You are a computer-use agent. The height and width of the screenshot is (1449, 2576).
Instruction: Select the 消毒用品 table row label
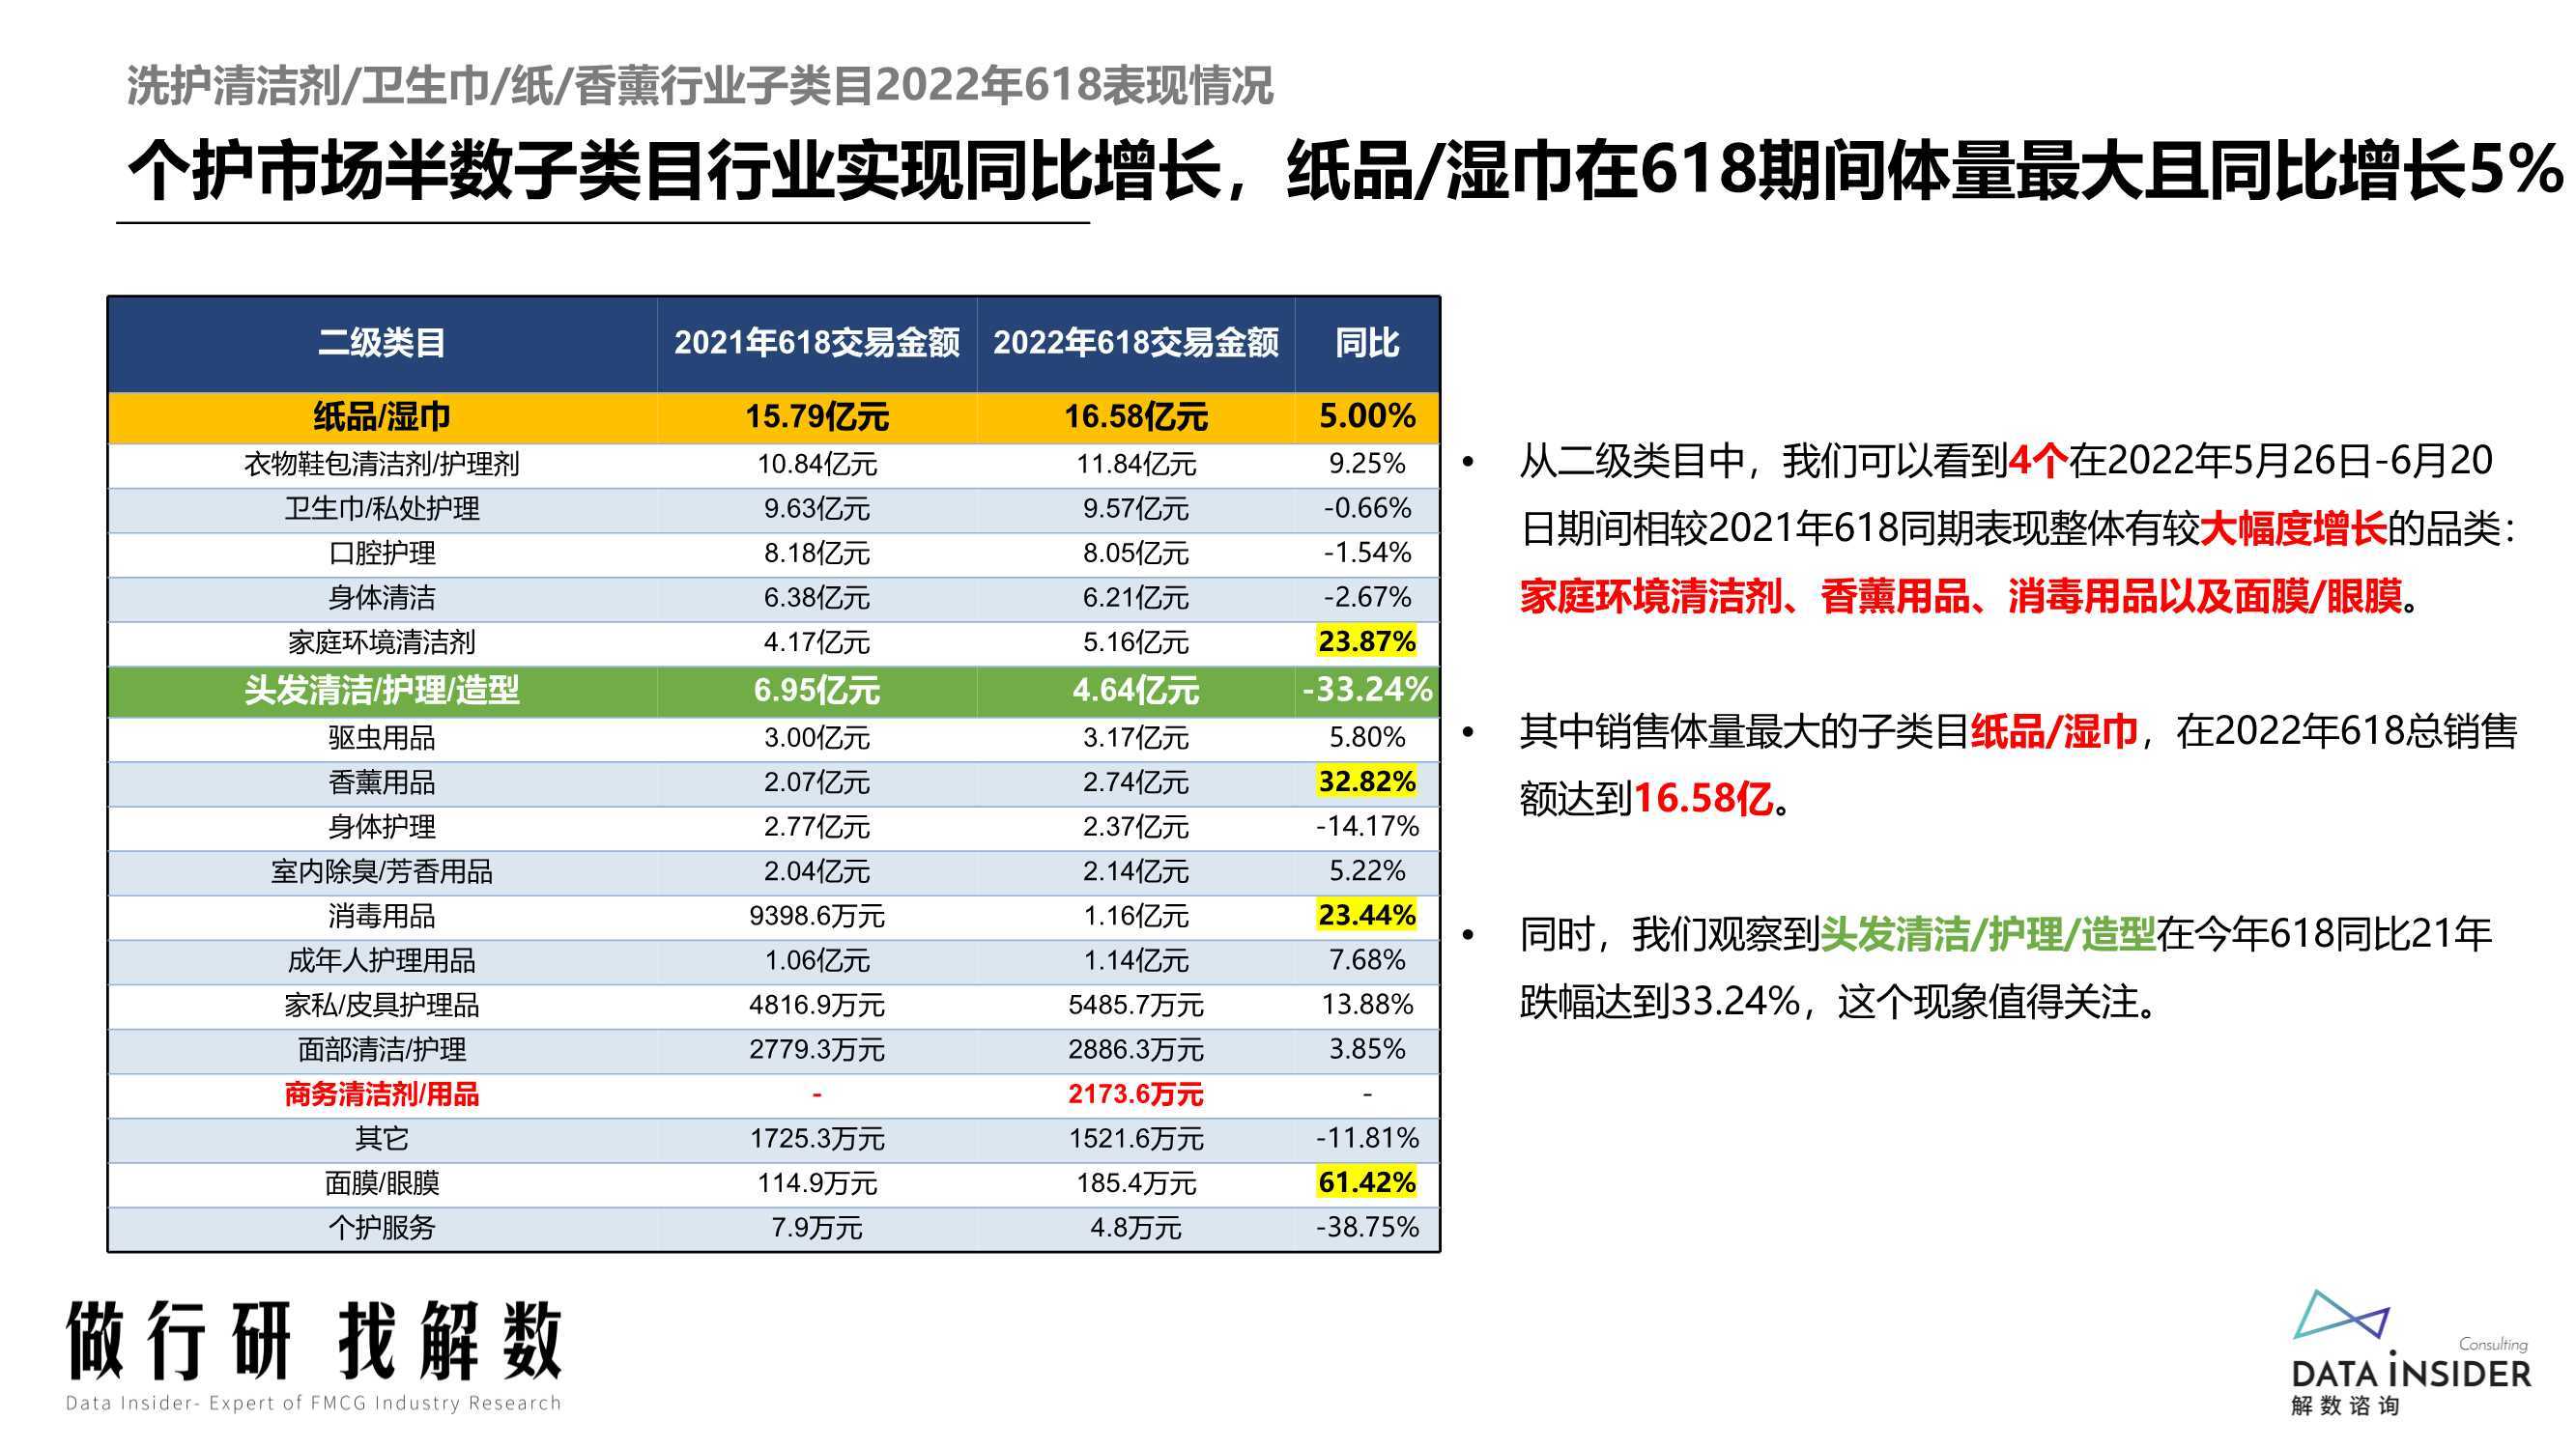[382, 916]
